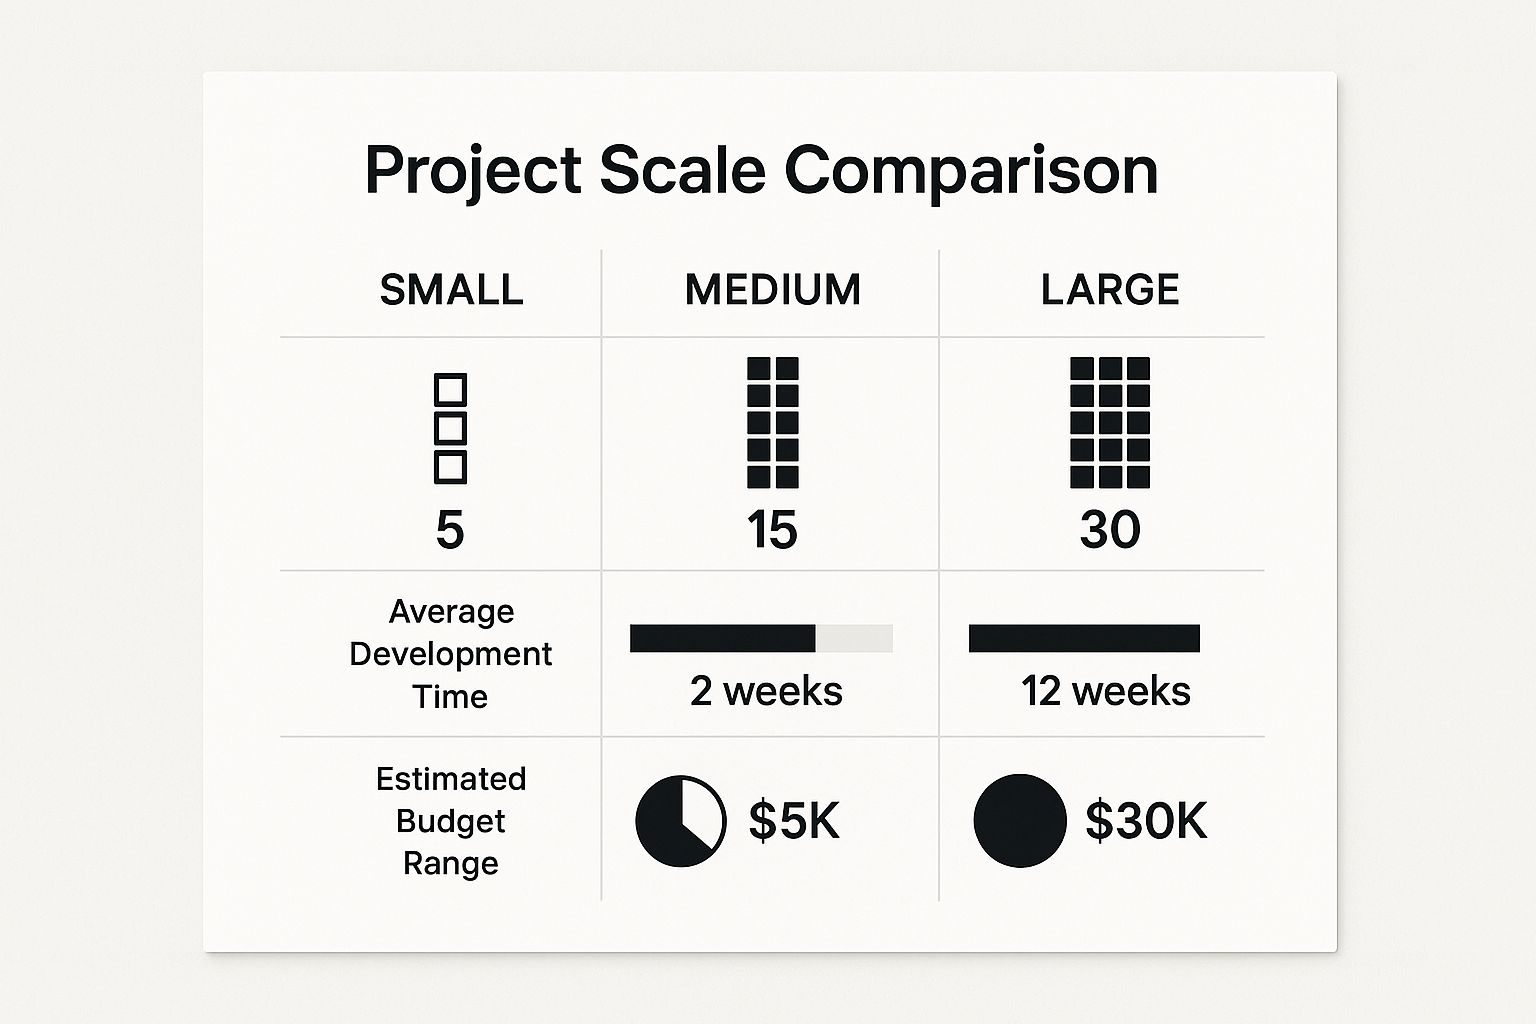Click the Estimated Budget Range row label
The image size is (1536, 1024).
(x=450, y=820)
